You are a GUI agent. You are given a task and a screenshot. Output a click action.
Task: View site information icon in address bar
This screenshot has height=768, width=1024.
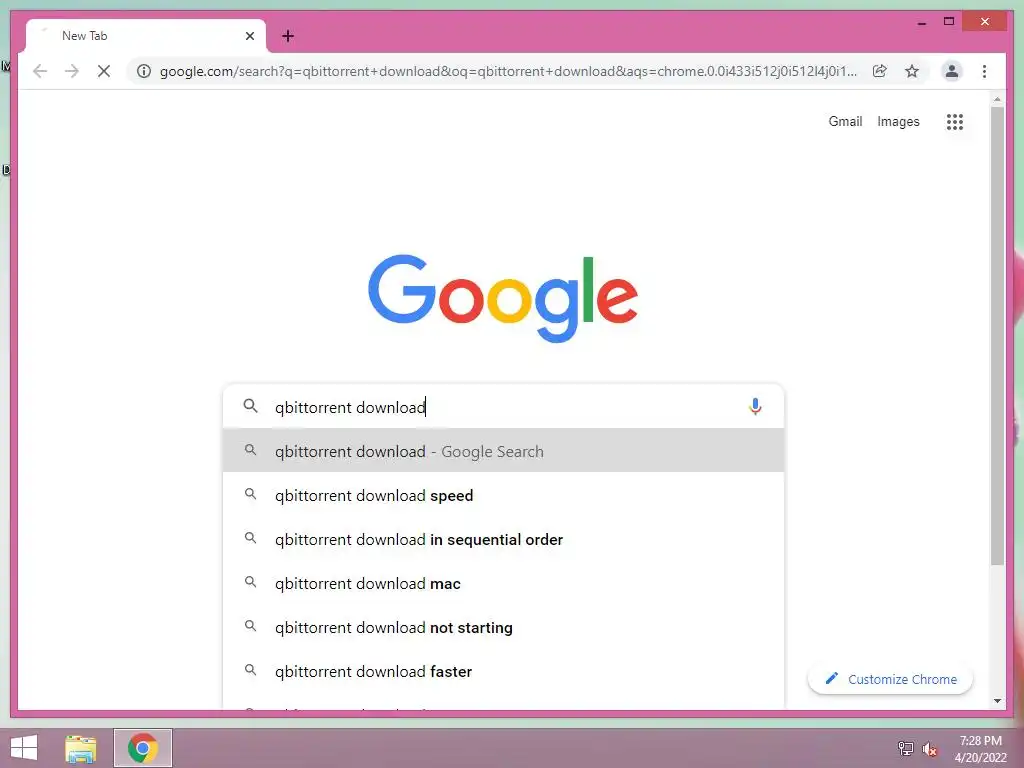coord(144,71)
